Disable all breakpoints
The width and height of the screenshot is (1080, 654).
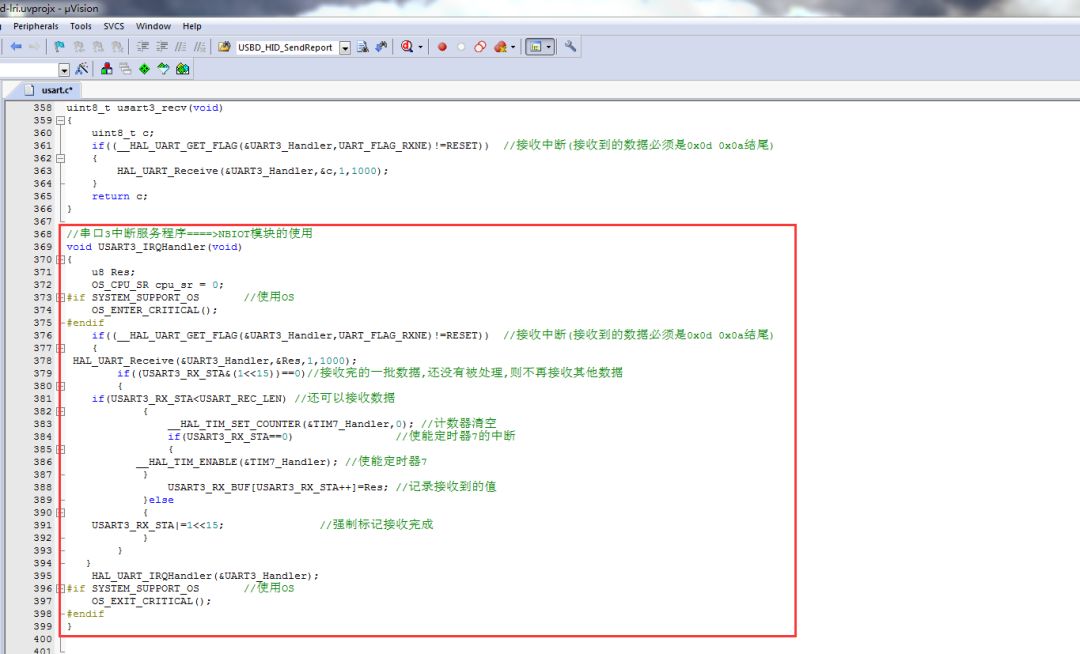click(480, 46)
